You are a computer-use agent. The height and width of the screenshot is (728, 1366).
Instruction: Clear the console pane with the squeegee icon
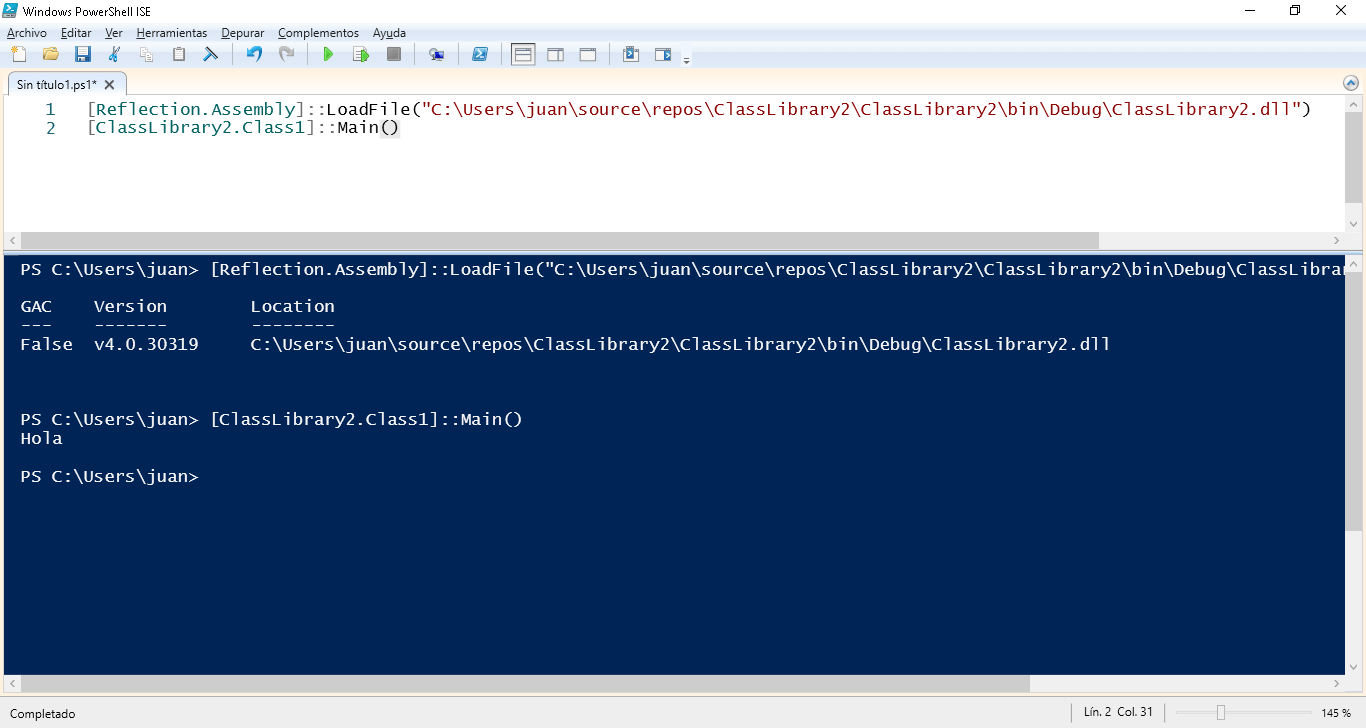[211, 54]
